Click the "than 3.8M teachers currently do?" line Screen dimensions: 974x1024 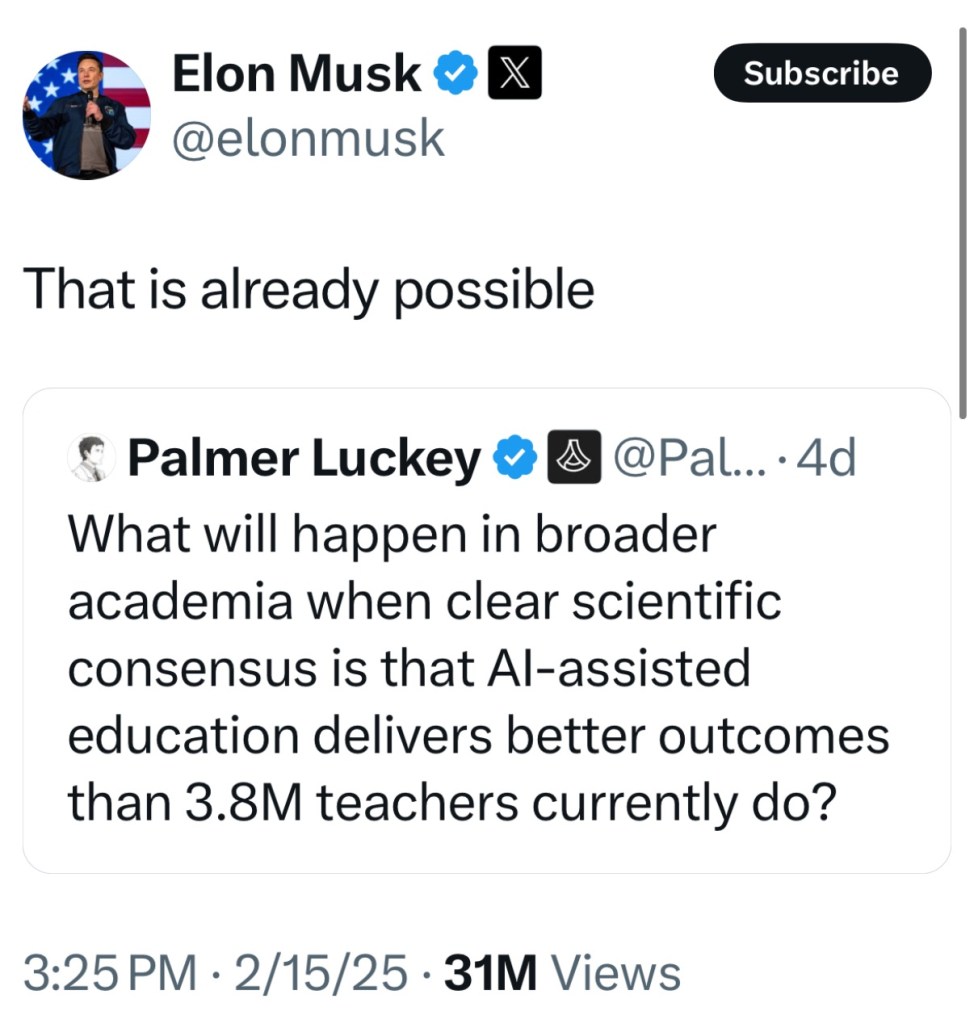[x=450, y=802]
